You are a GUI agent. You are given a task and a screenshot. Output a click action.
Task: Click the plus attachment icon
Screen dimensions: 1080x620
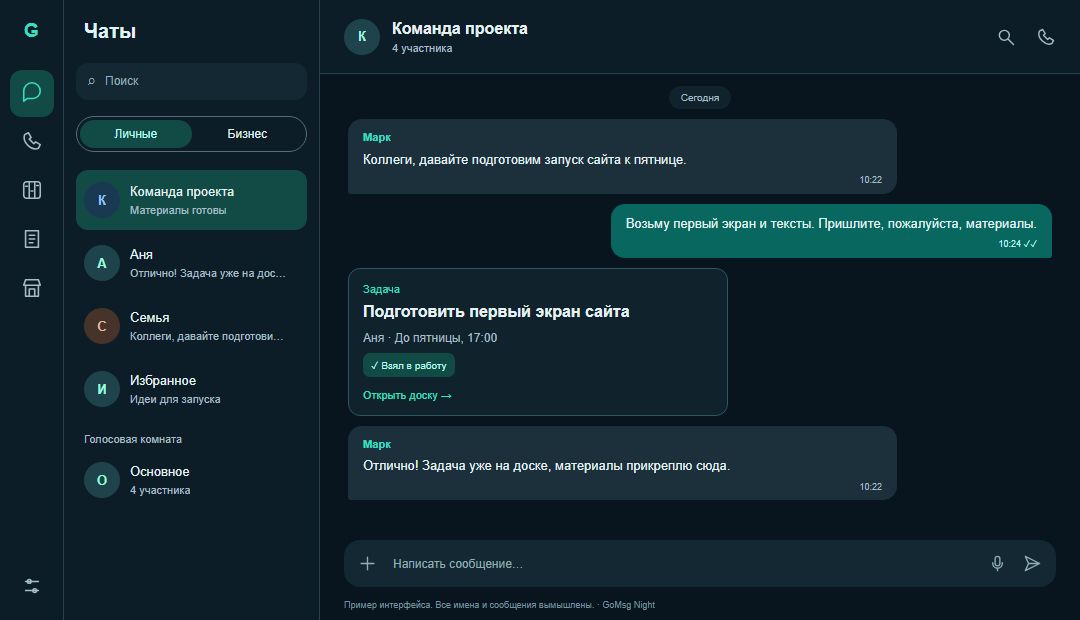[x=368, y=564]
